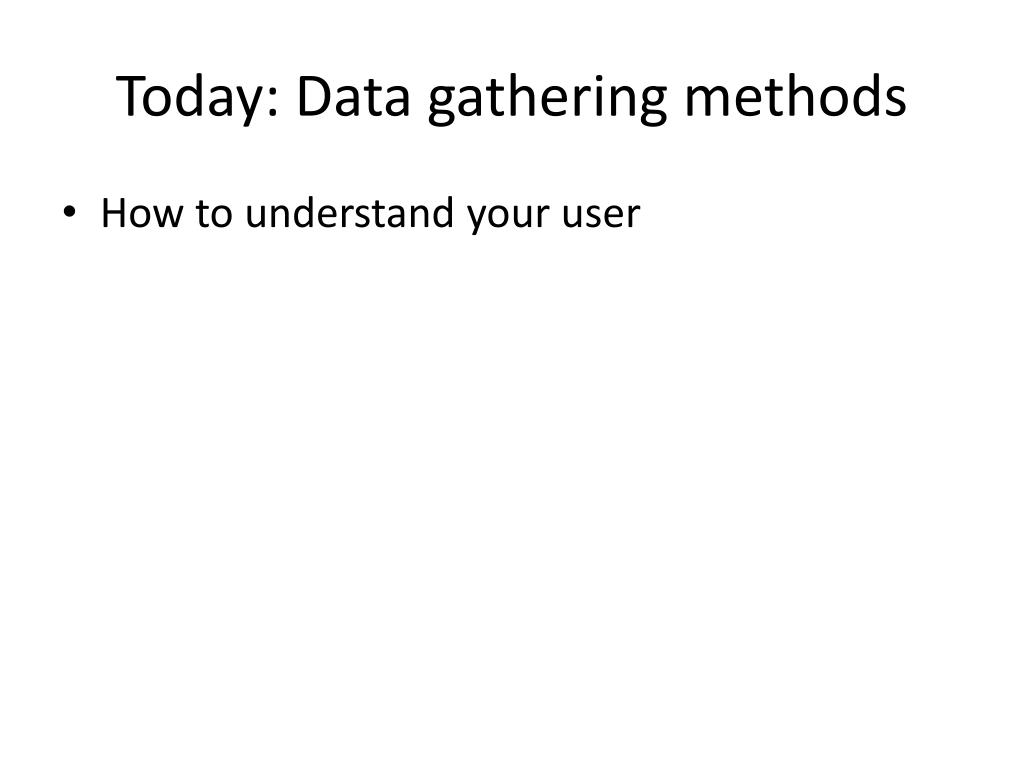Screen dimensions: 1024x768
Task: Click the slide title text
Action: coord(511,98)
